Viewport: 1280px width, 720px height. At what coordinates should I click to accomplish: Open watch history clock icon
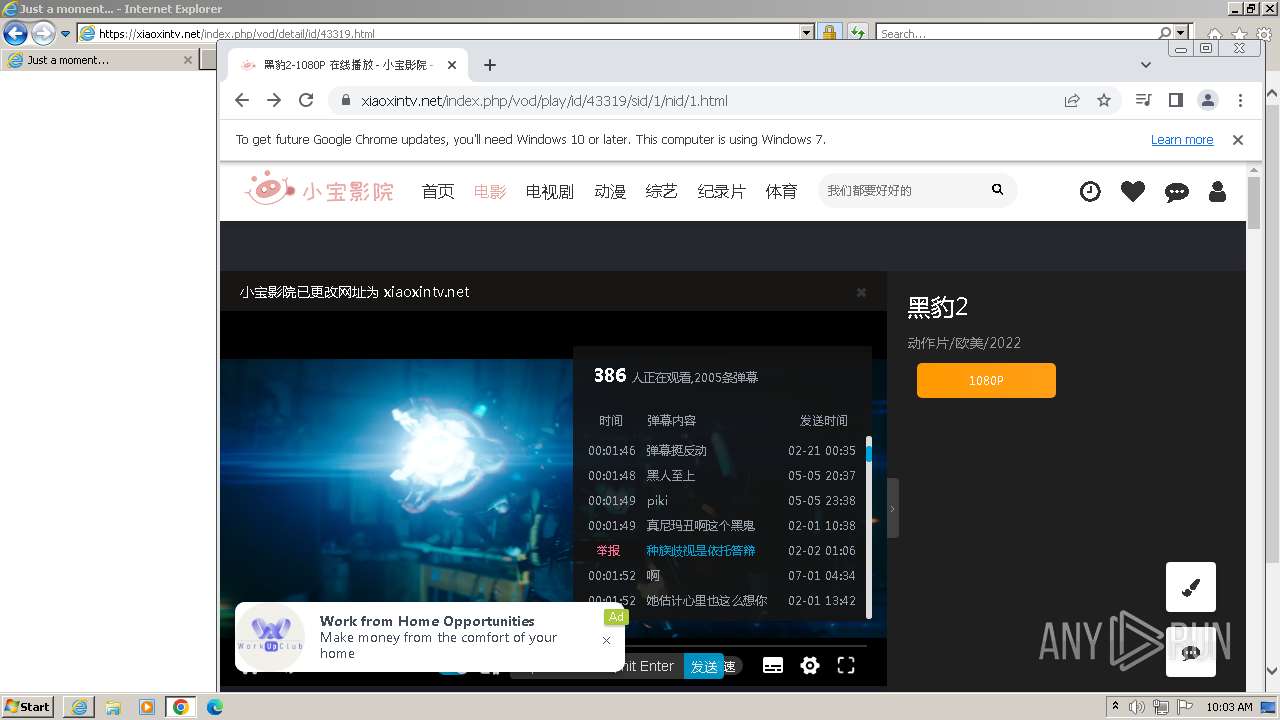pyautogui.click(x=1090, y=191)
